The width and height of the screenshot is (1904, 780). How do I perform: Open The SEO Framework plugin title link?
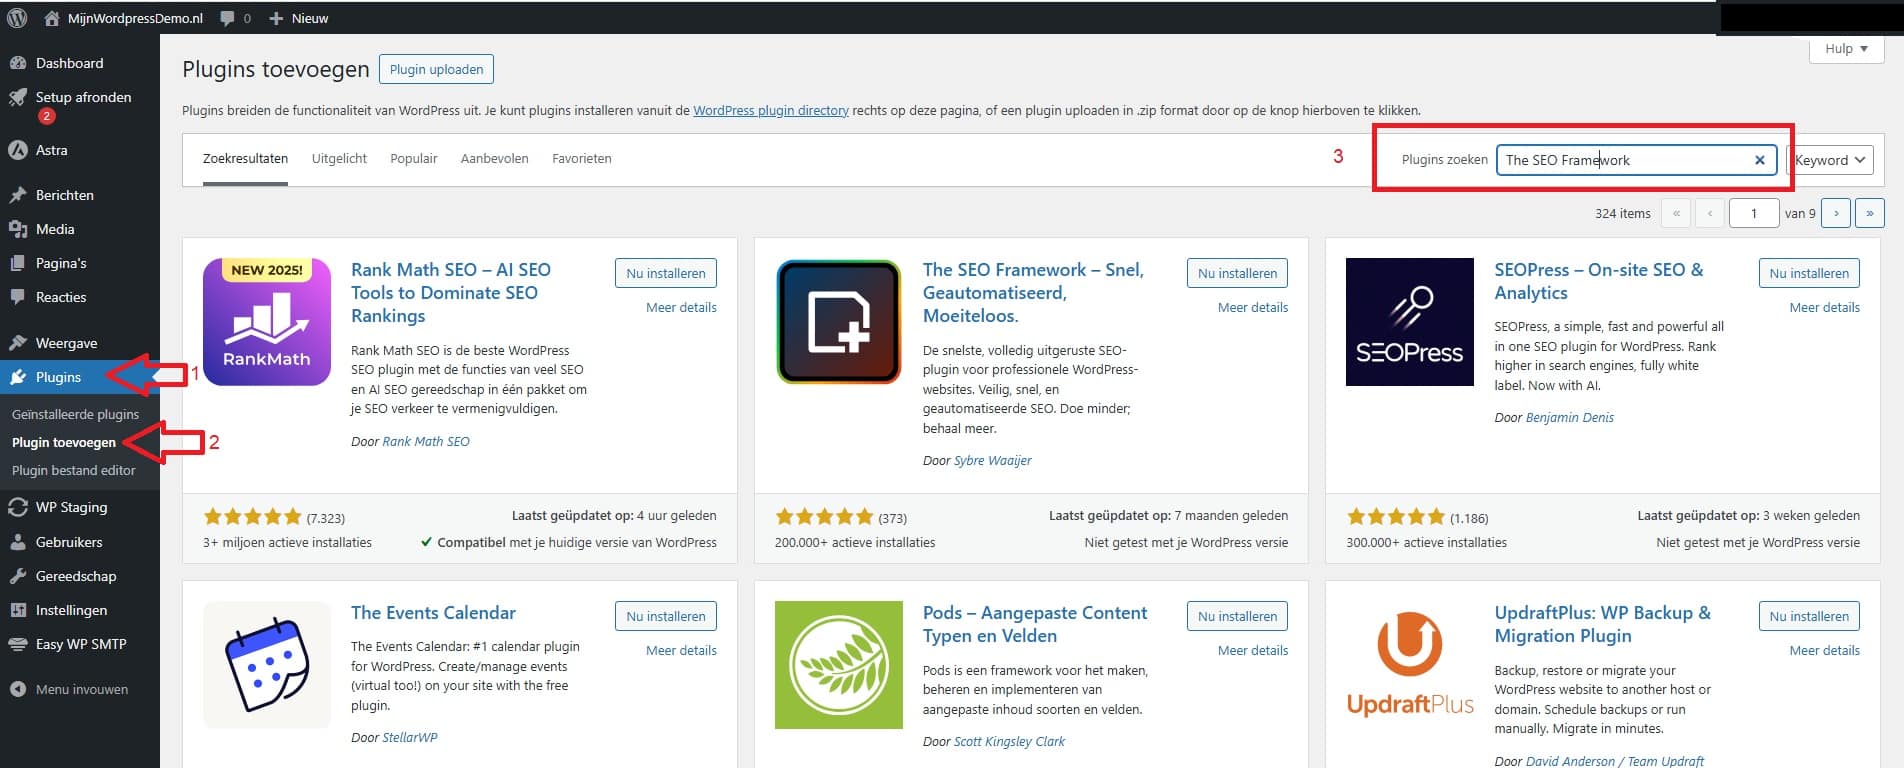tap(1033, 292)
